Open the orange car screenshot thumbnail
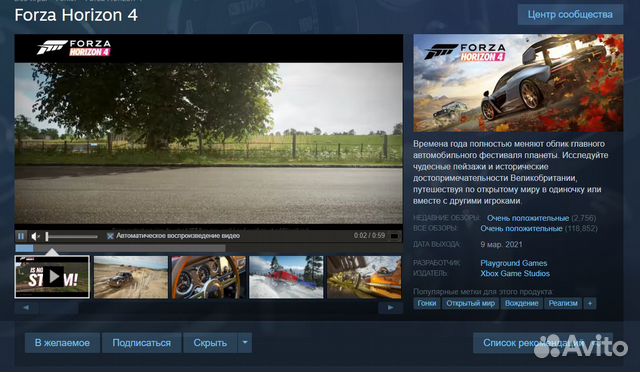640x372 pixels. click(x=364, y=277)
